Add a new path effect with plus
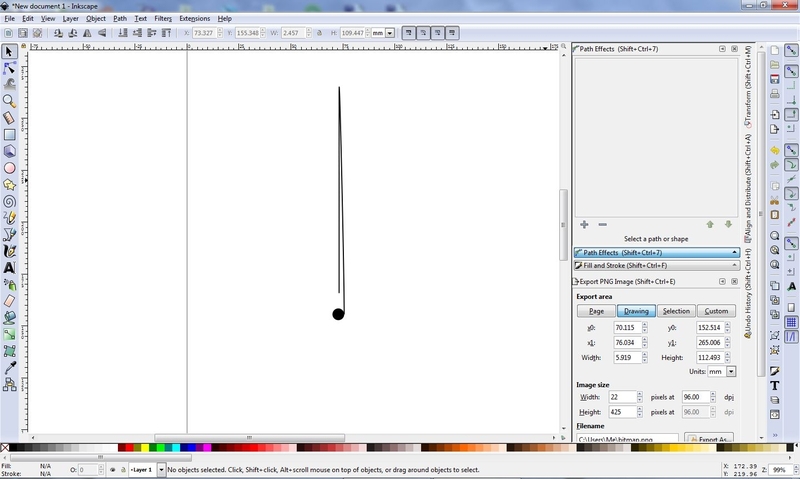800x479 pixels. point(585,225)
